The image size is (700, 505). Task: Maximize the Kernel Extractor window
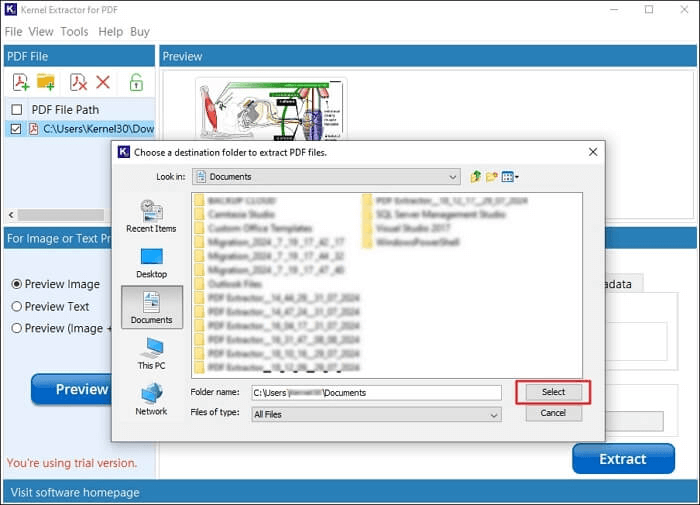coord(649,9)
